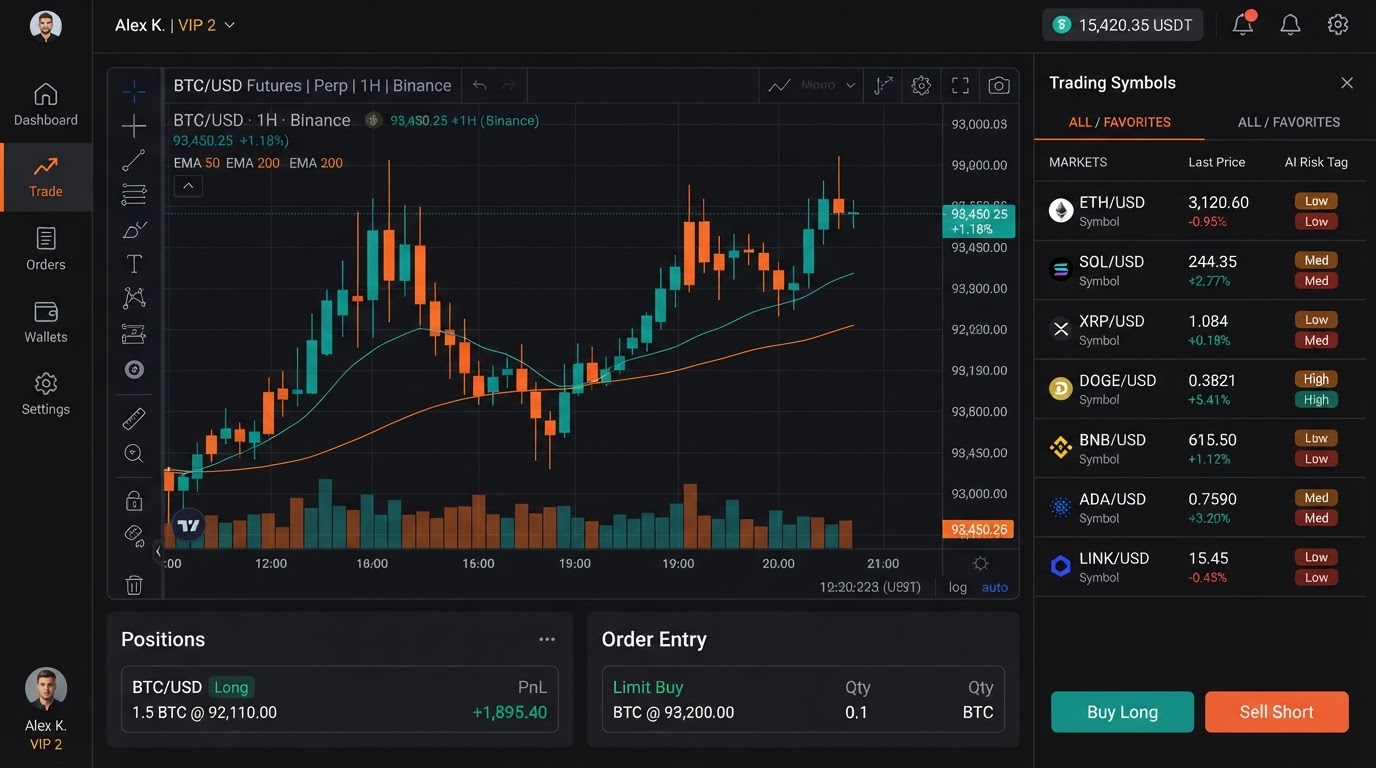Switch to the gray ALL / FAVORITES tab

coord(1289,122)
